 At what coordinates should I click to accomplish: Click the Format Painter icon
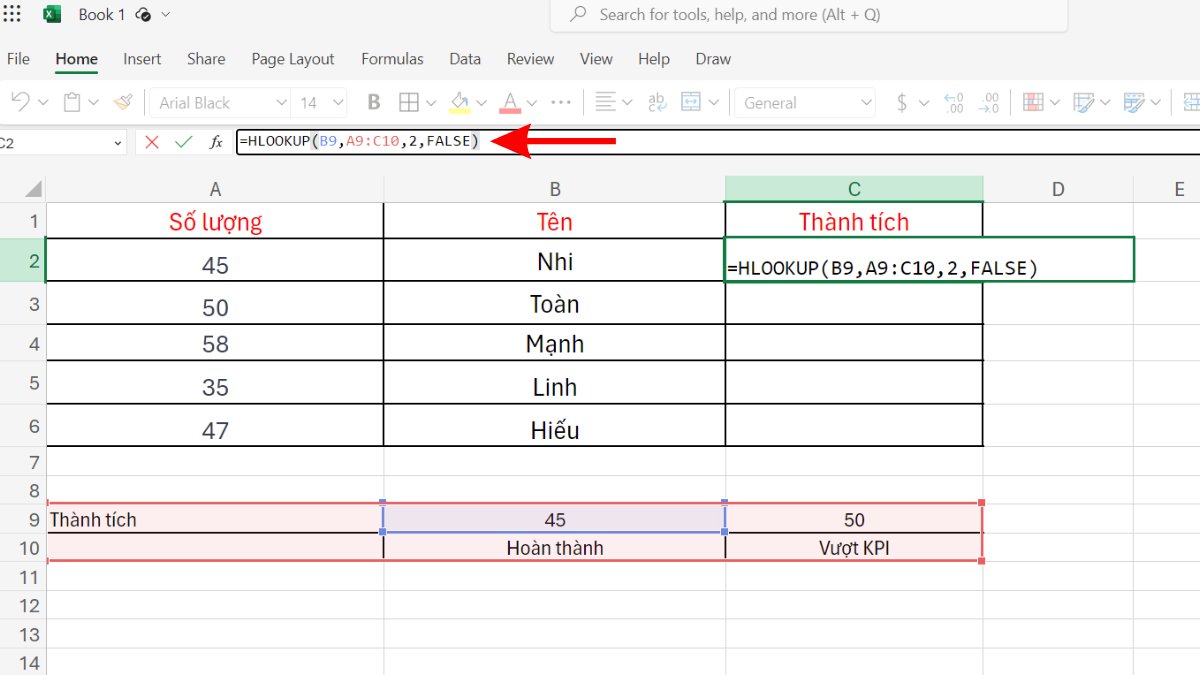tap(122, 101)
